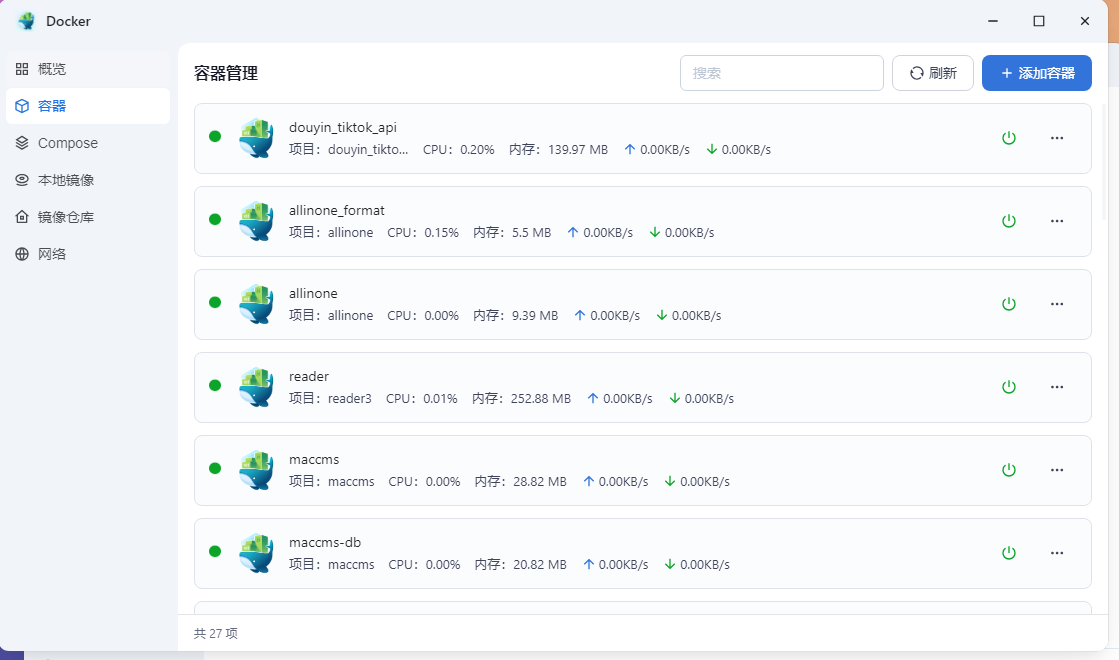This screenshot has width=1119, height=660.
Task: Click the Docker app logo icon
Action: click(27, 21)
